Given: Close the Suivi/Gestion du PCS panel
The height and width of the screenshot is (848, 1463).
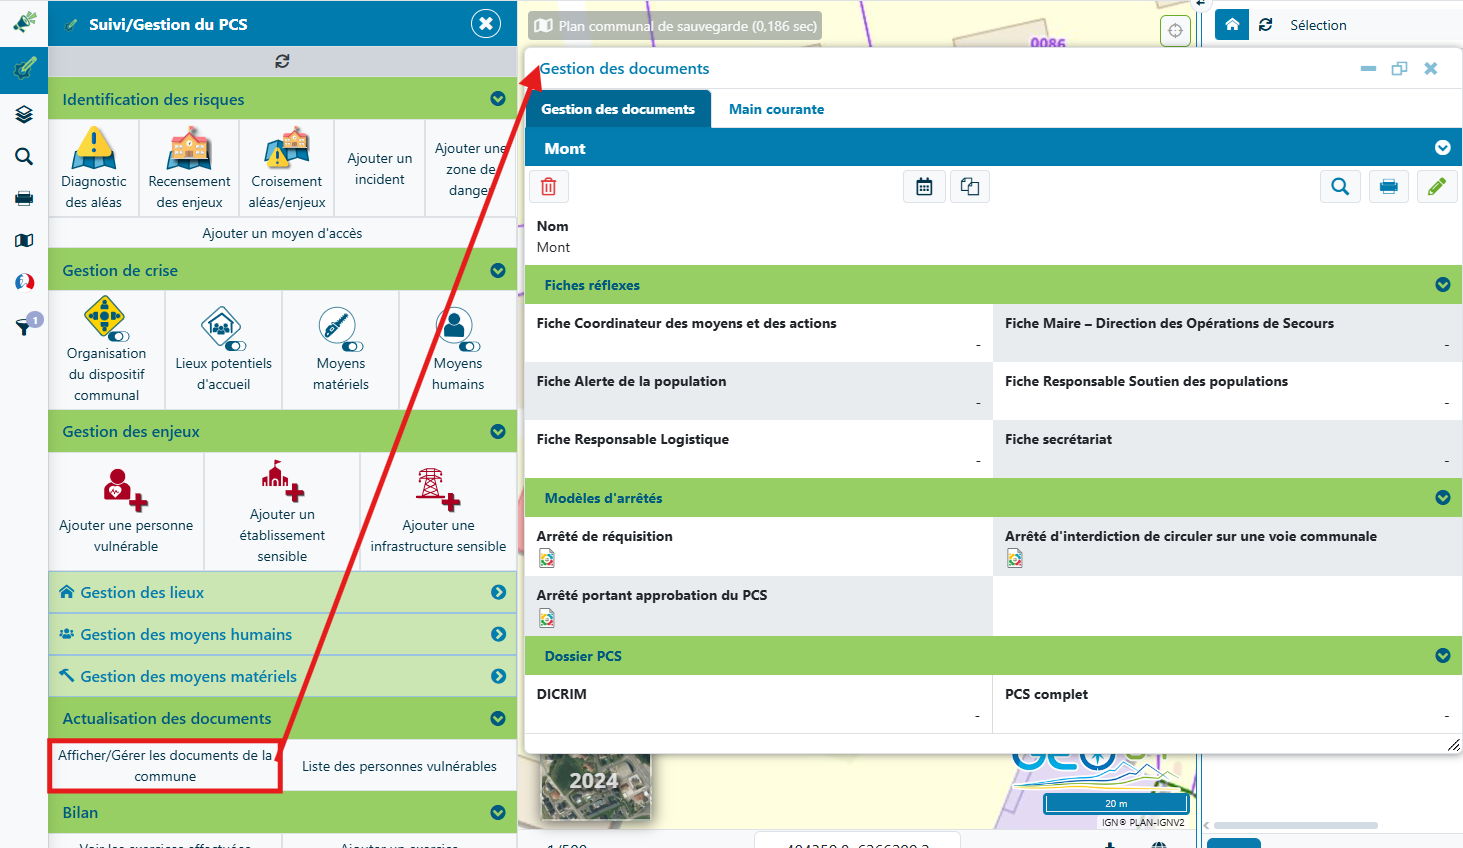Looking at the screenshot, I should [486, 24].
